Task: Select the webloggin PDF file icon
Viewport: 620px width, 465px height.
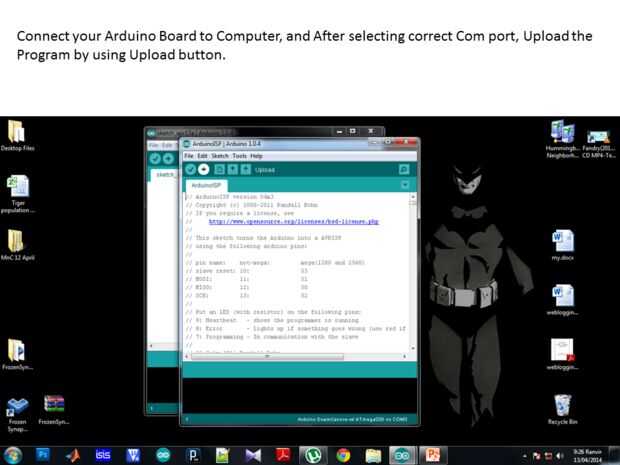Action: [563, 355]
